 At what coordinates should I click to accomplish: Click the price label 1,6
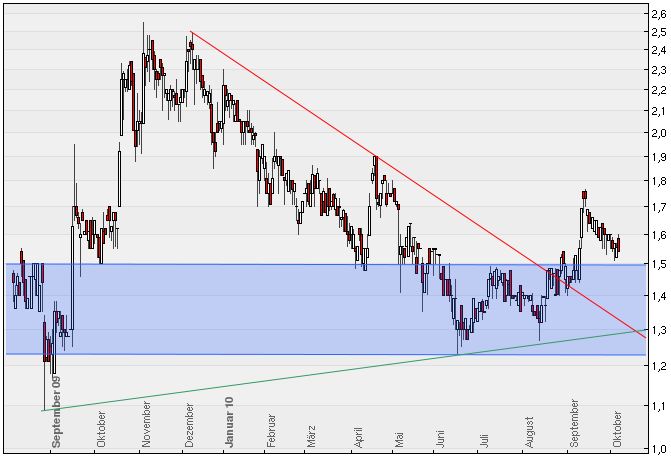(659, 235)
